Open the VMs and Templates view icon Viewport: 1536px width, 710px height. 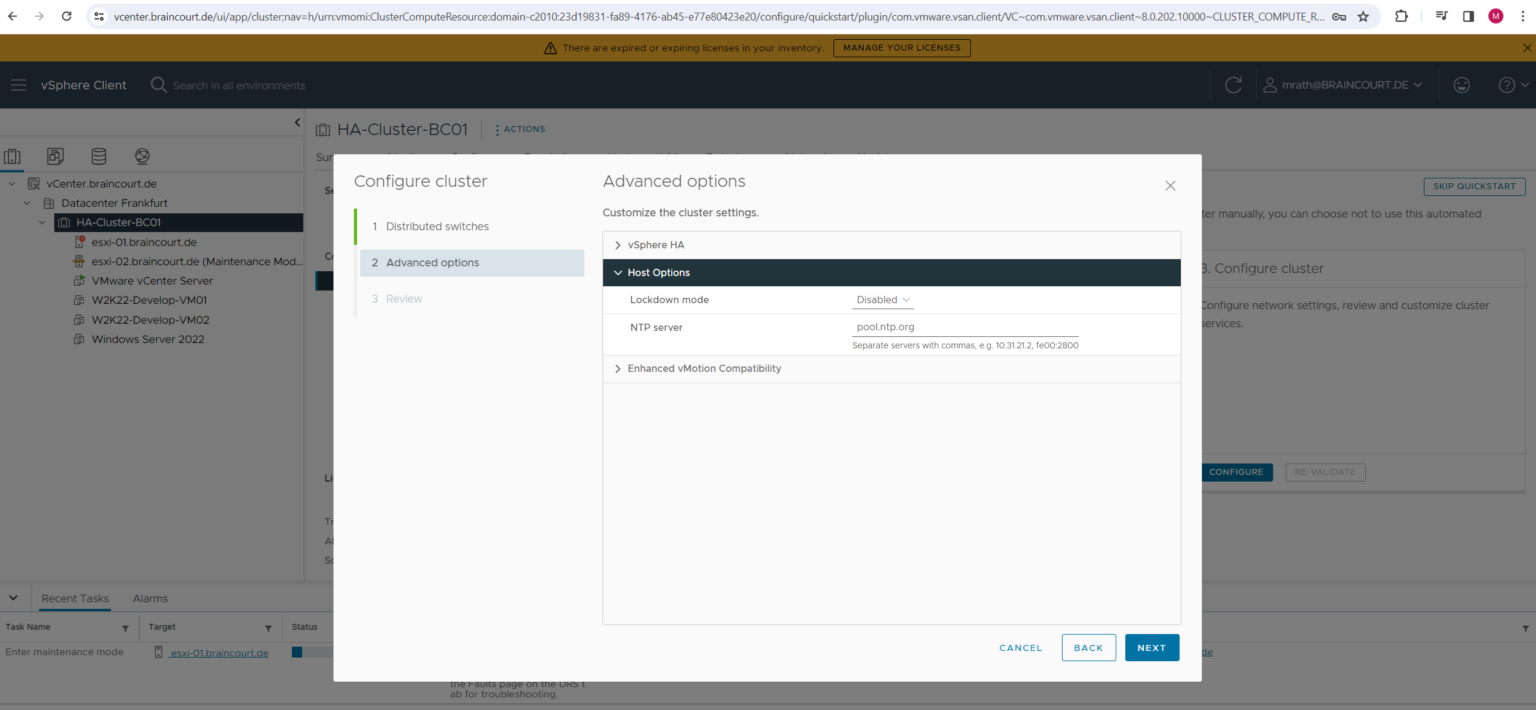(55, 156)
